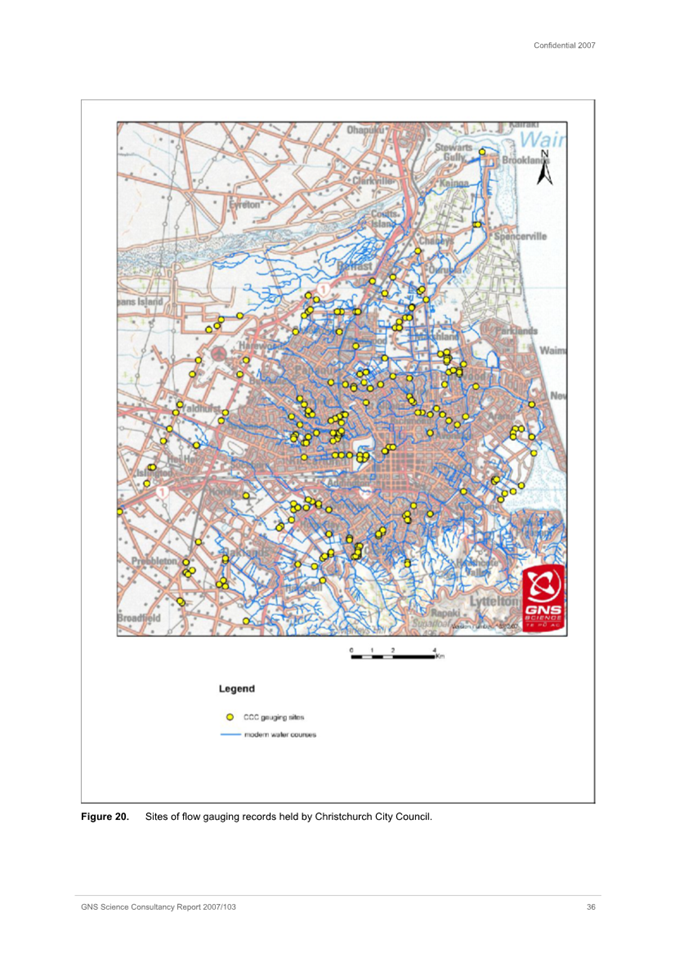Select the 'CCC gauging sites' legend label
675x955 pixels.
point(274,717)
